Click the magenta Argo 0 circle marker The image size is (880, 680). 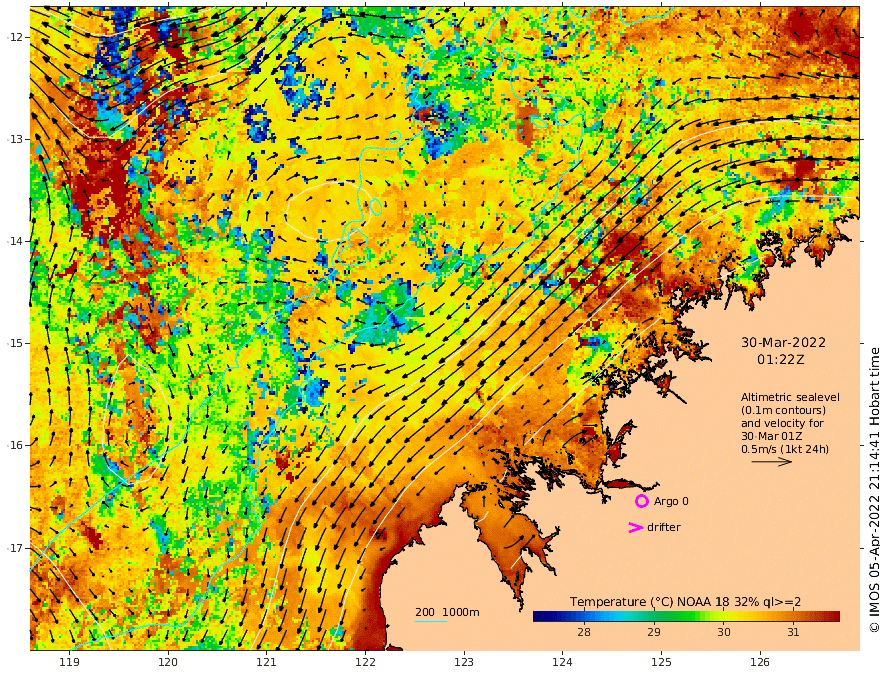click(x=641, y=501)
